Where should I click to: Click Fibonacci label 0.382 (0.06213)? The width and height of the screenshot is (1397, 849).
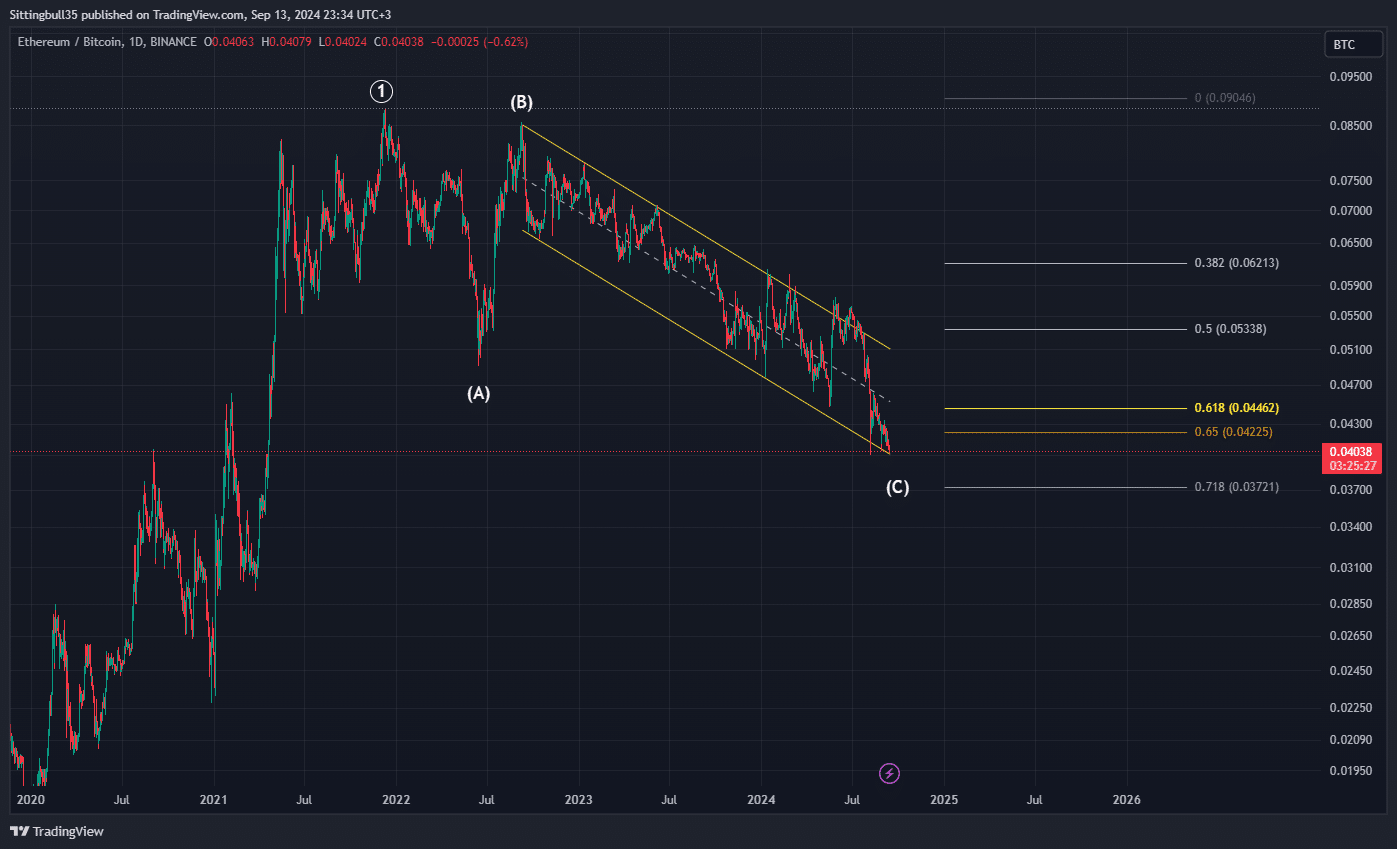[1236, 263]
